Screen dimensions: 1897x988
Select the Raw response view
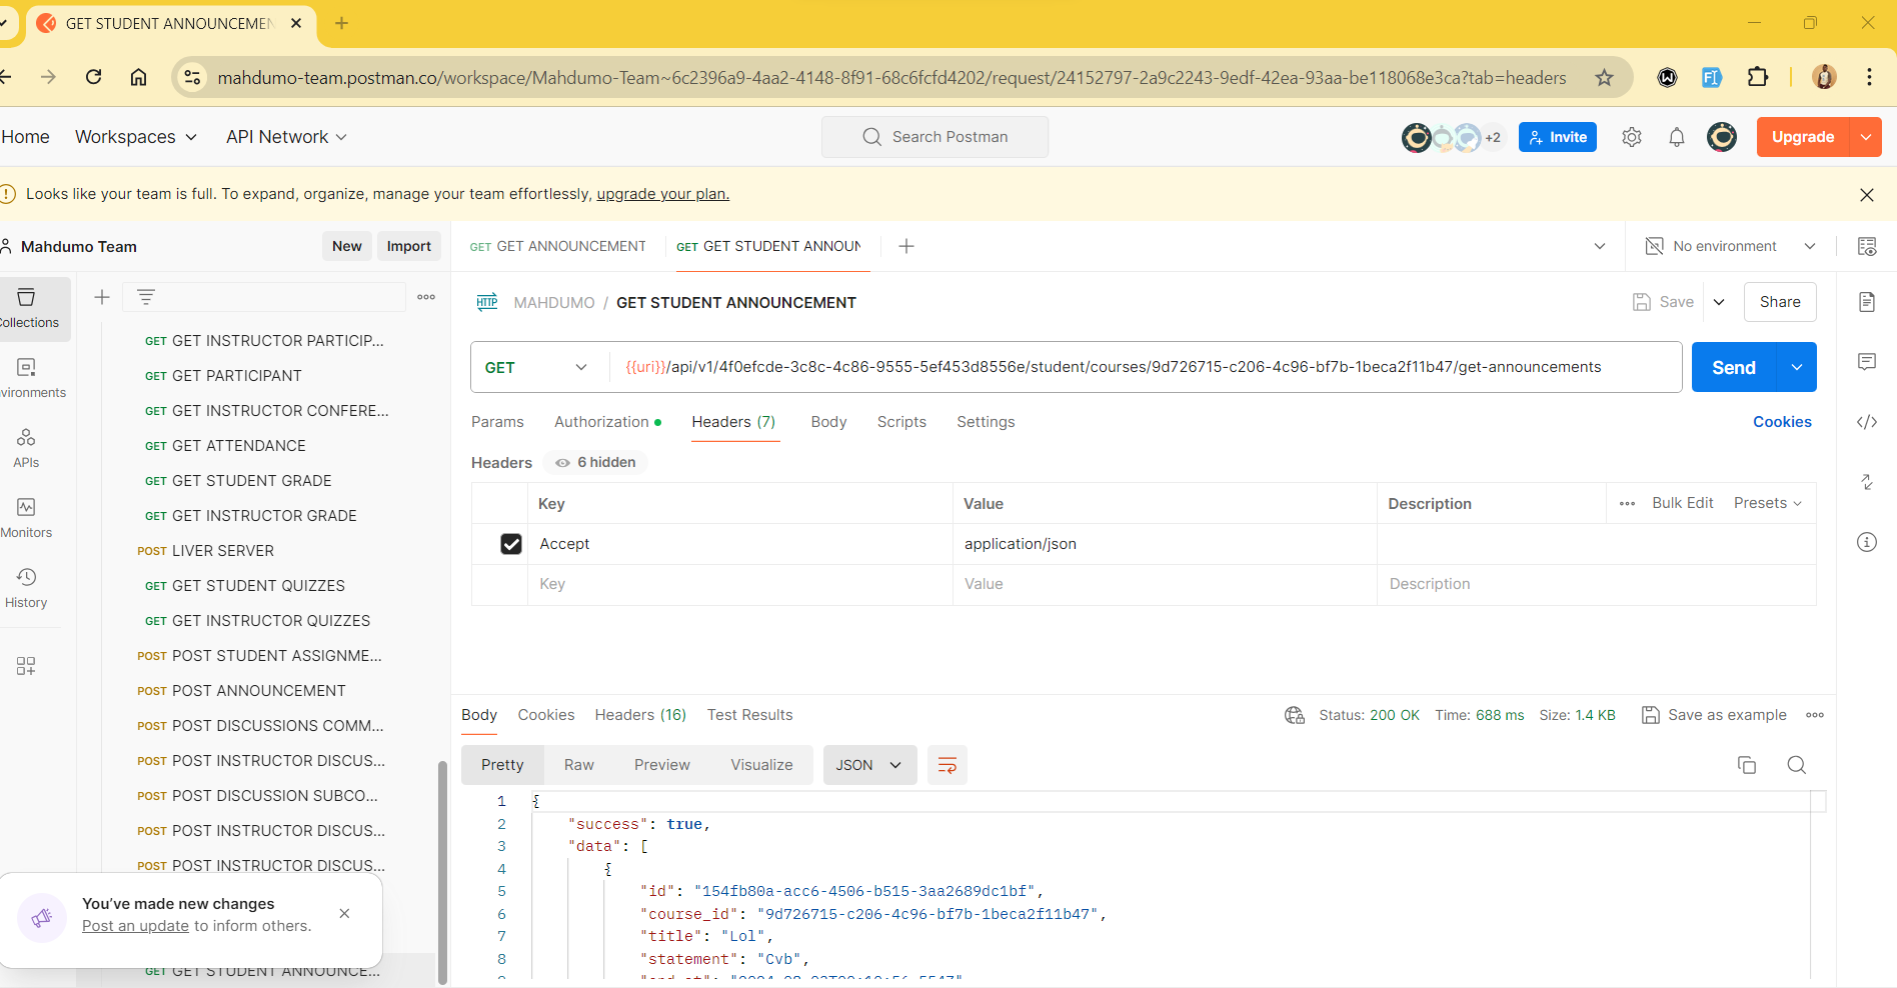click(579, 765)
